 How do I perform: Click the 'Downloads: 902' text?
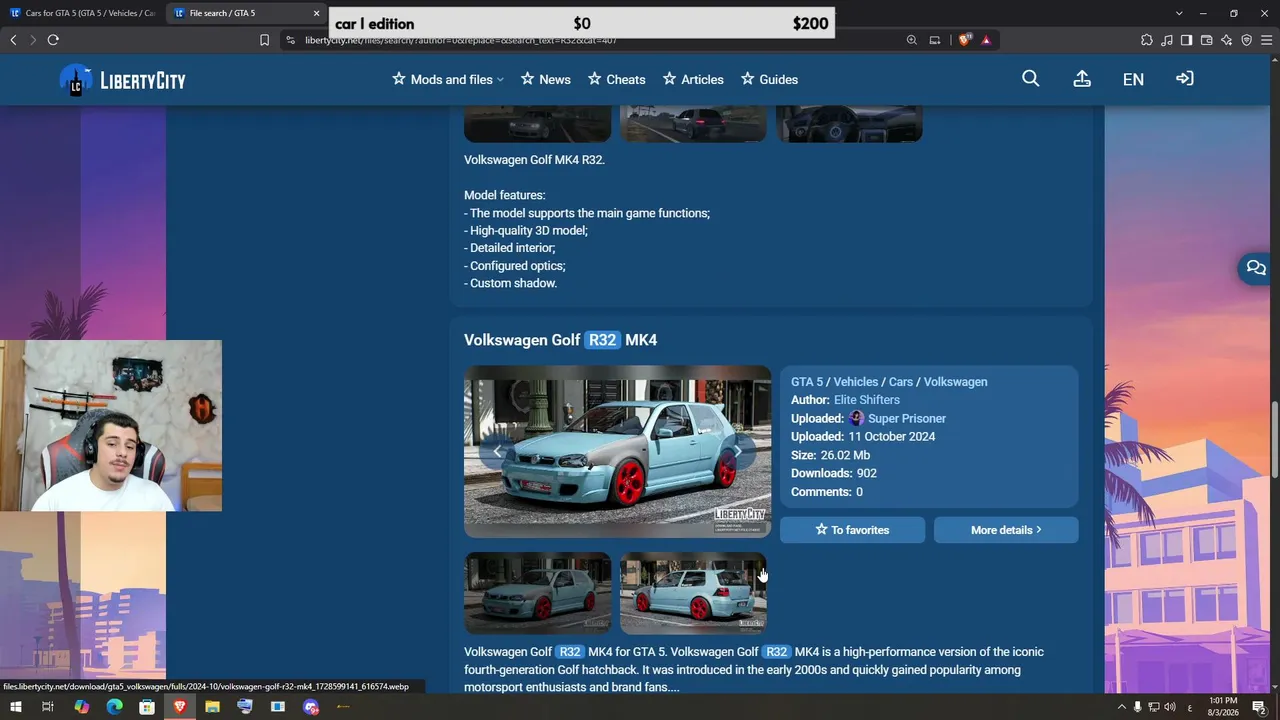[834, 473]
